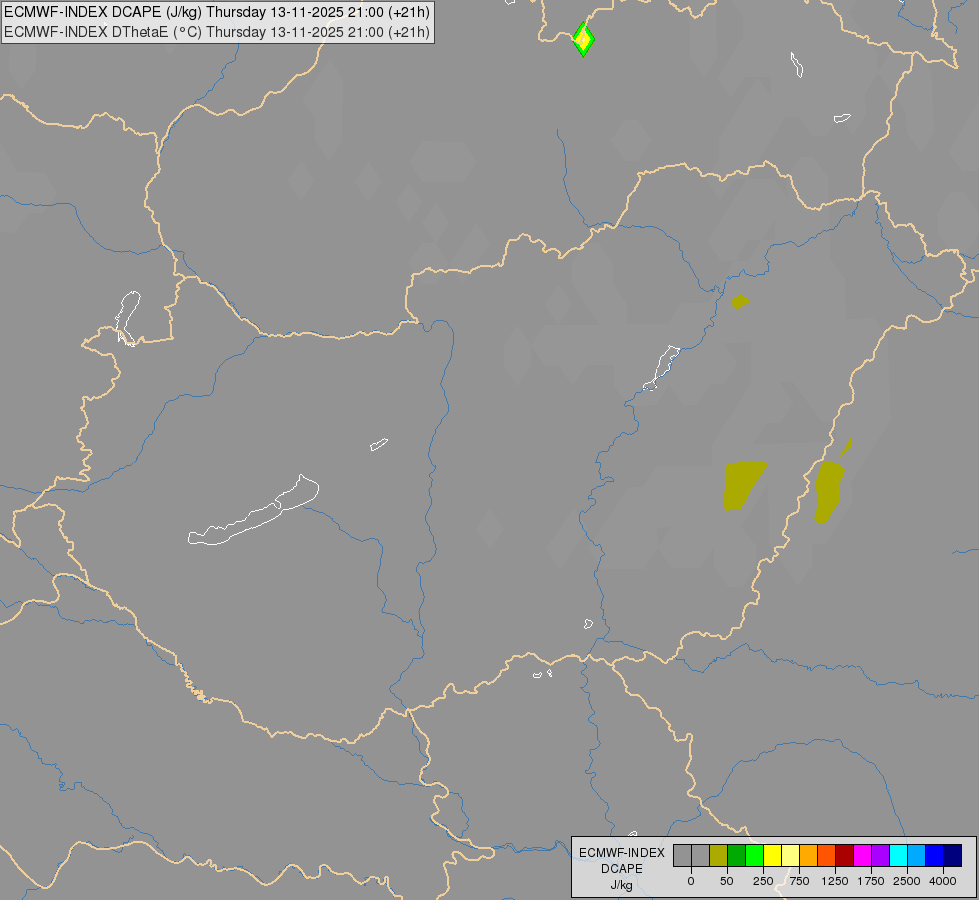Click the purple legend swatch
The image size is (979, 900).
click(x=880, y=856)
